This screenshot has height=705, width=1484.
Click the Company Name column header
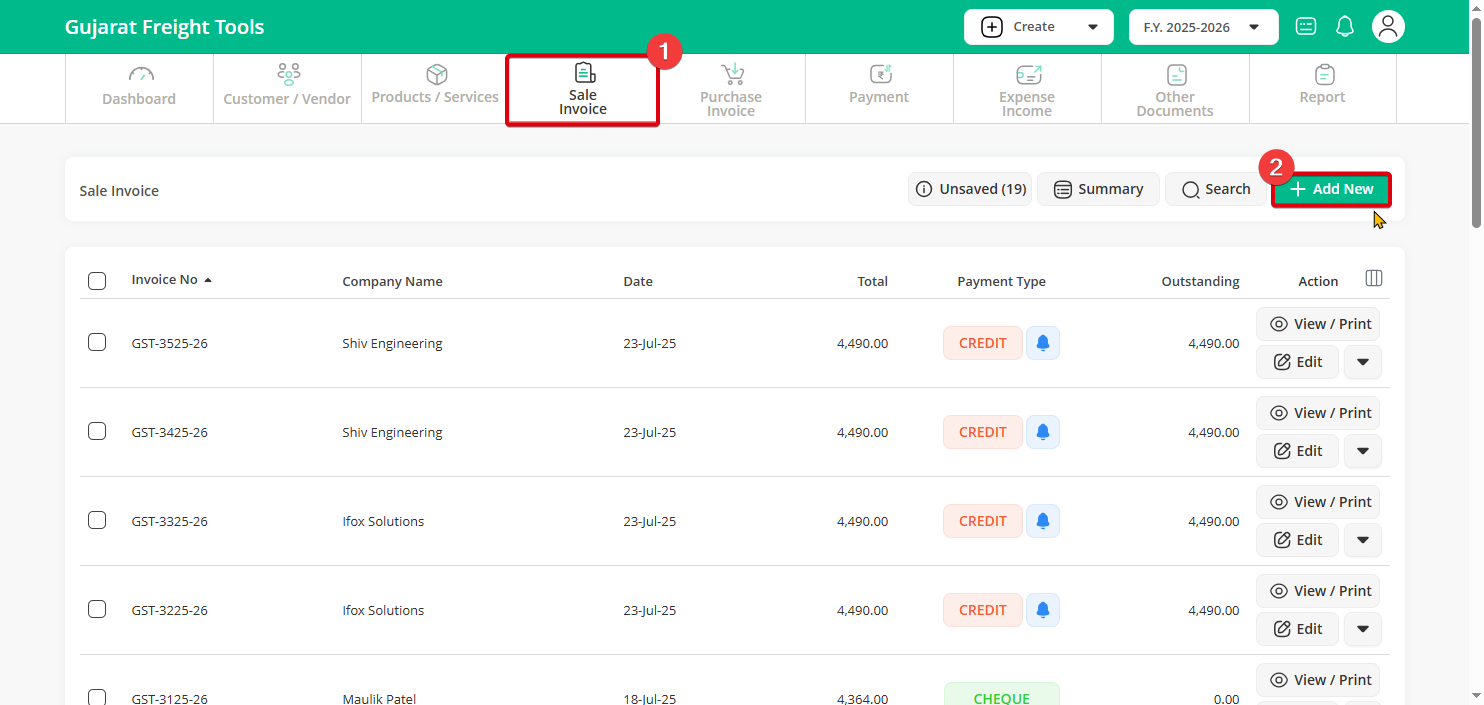392,281
